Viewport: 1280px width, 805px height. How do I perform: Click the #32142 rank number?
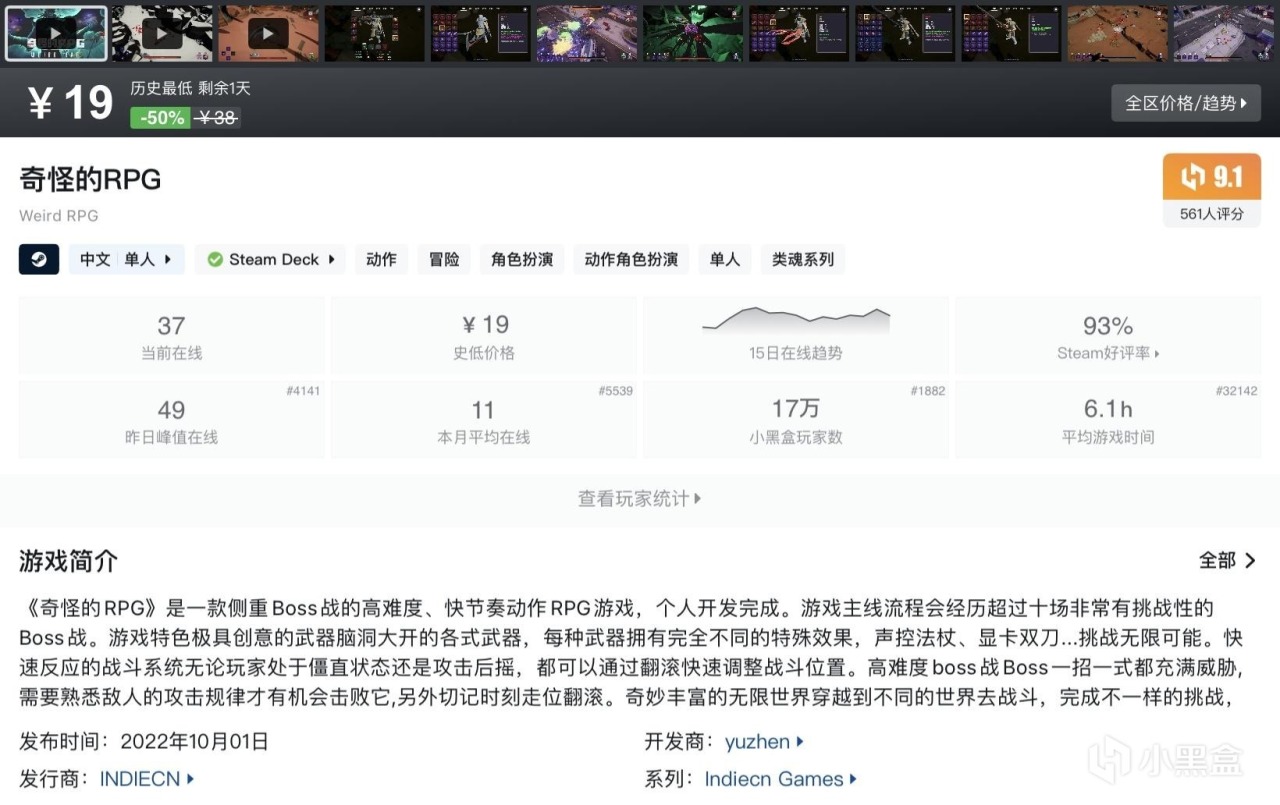coord(1237,391)
